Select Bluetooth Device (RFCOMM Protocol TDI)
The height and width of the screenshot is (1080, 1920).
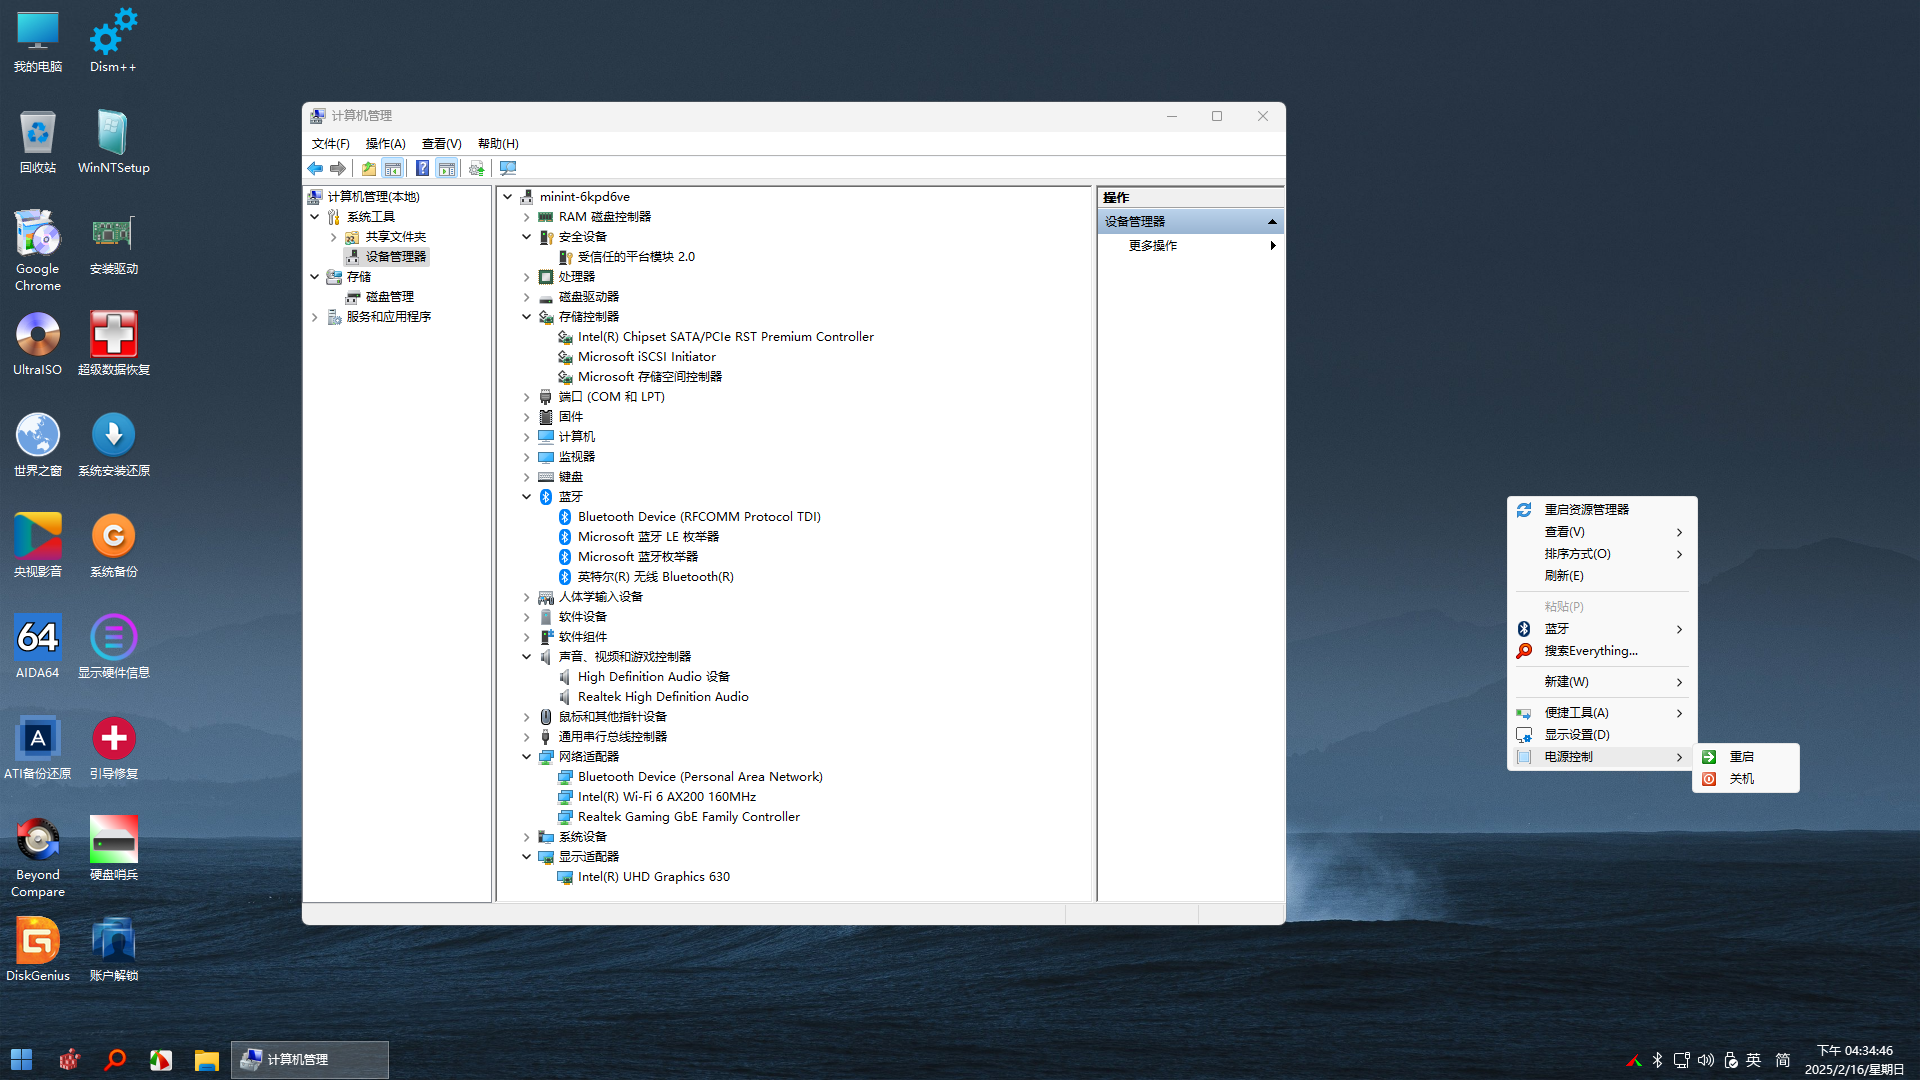pos(699,517)
